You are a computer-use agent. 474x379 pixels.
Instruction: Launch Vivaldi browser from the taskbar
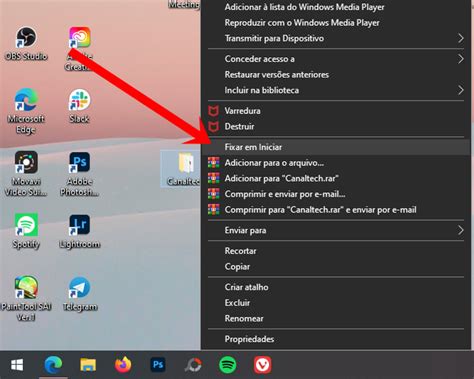(262, 365)
